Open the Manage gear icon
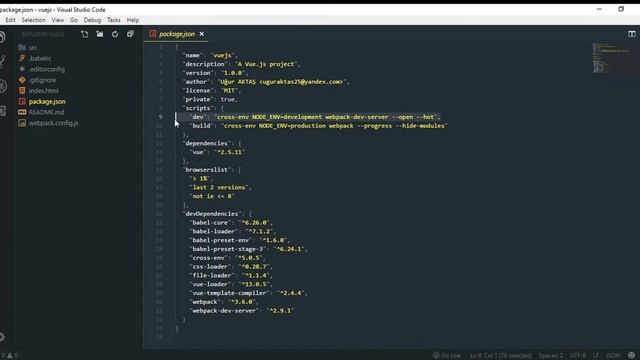Image resolution: width=640 pixels, height=360 pixels. 2,337
